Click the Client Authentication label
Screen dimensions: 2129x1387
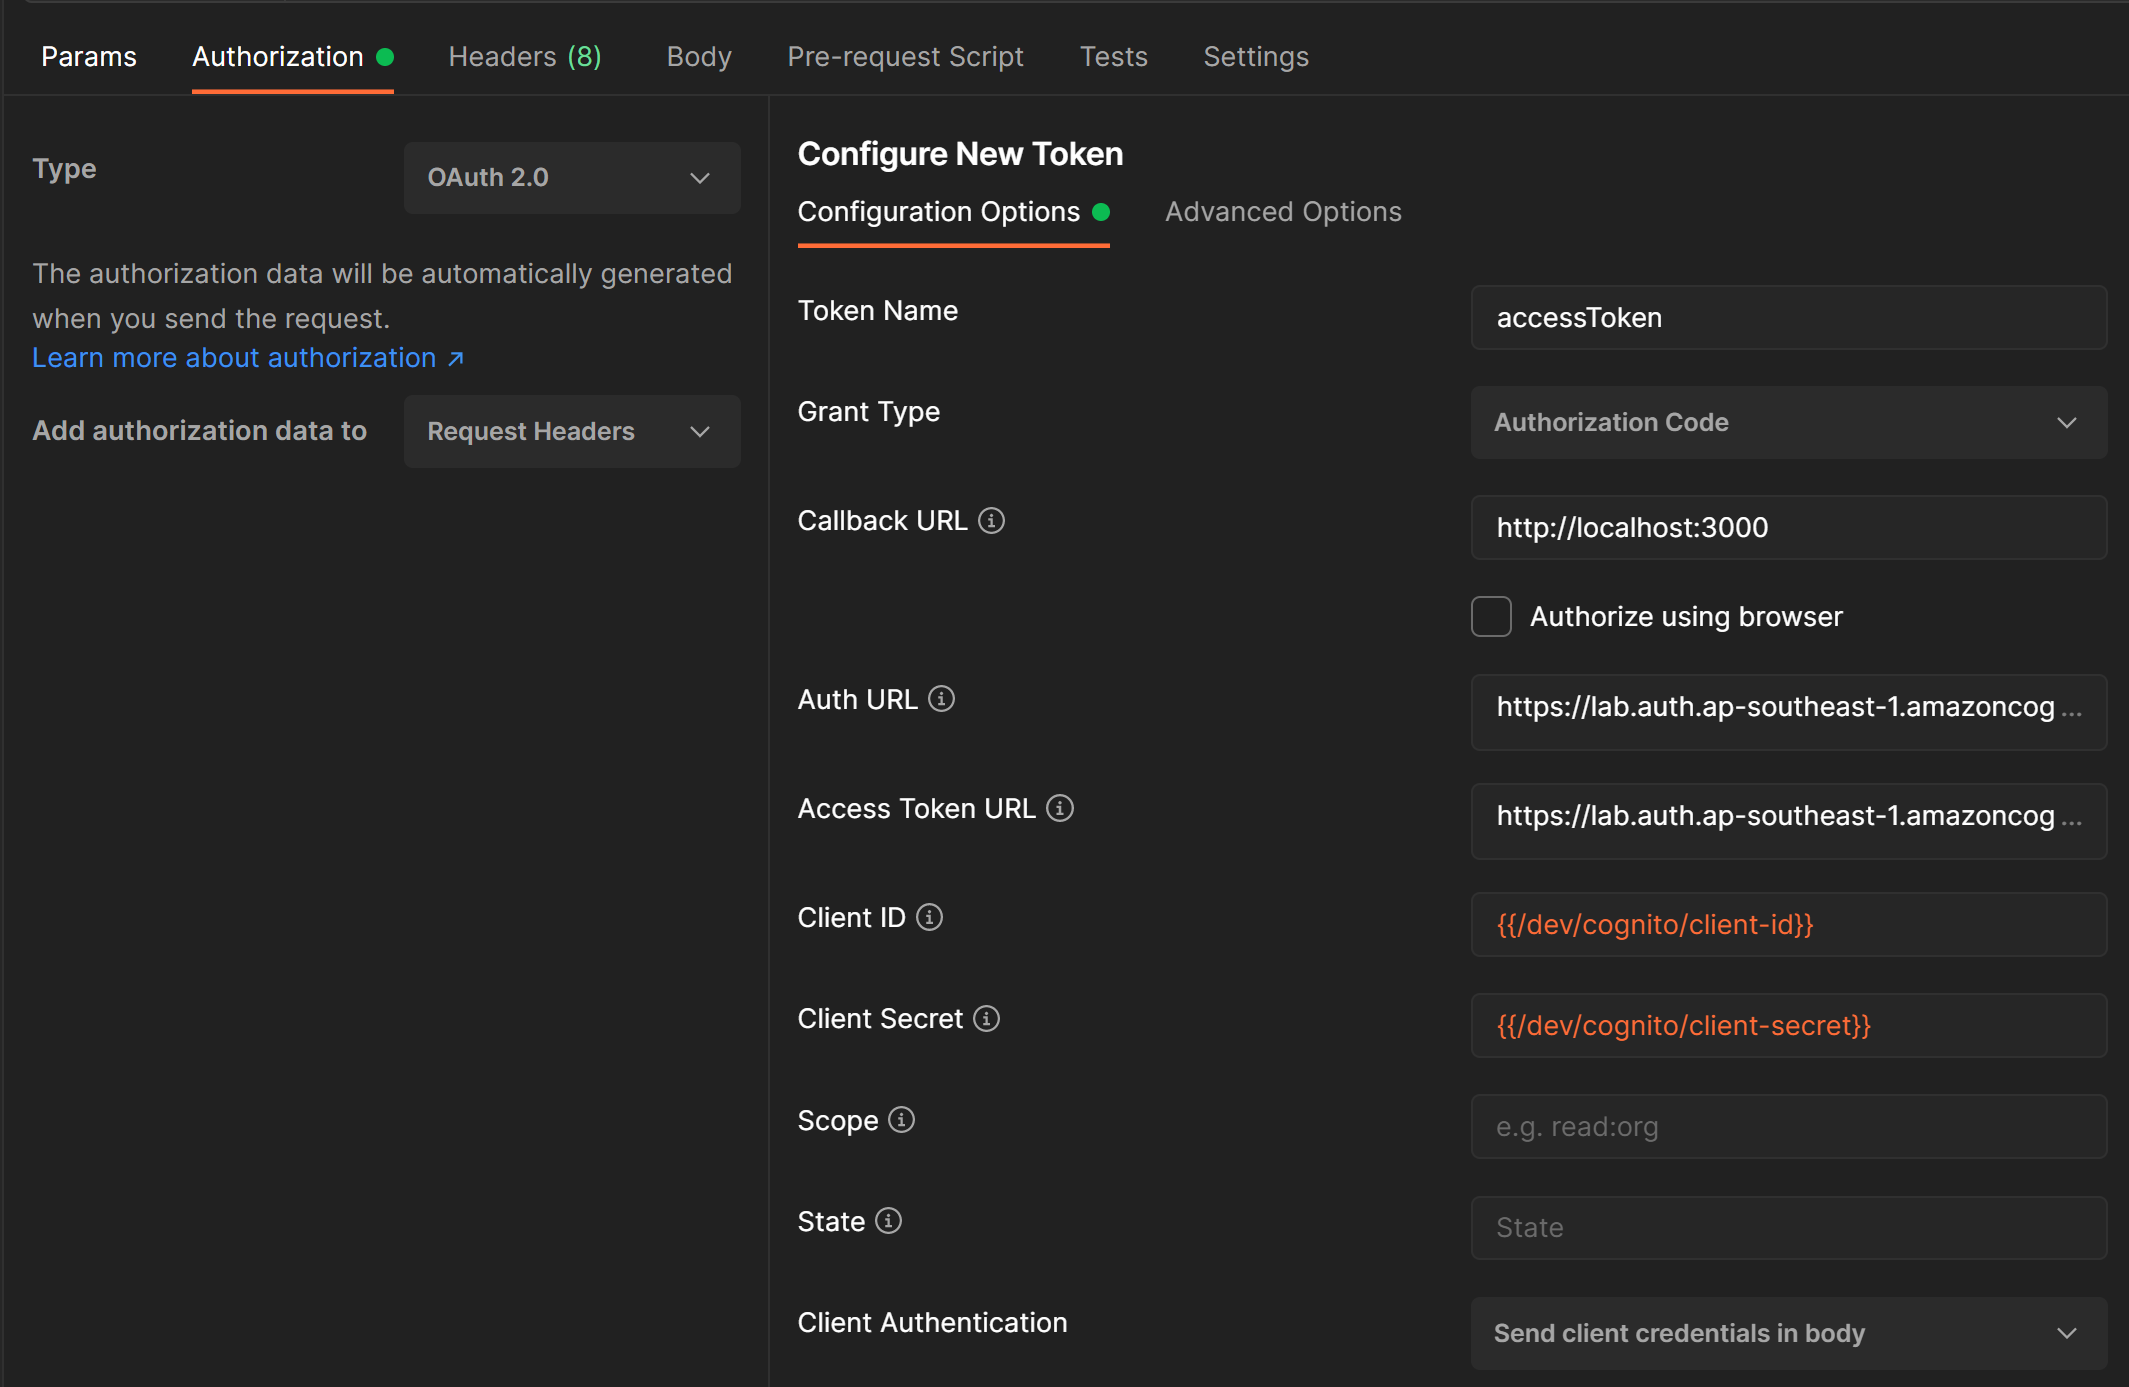point(932,1323)
